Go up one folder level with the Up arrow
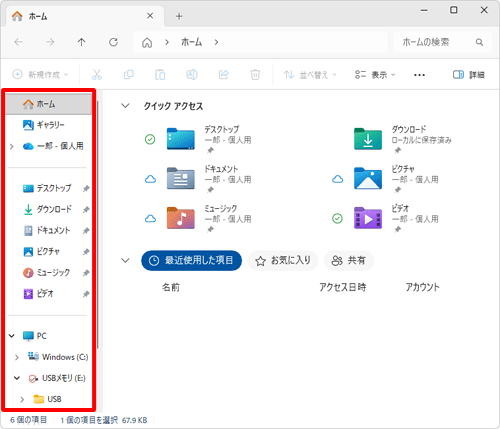This screenshot has height=429, width=500. 82,42
